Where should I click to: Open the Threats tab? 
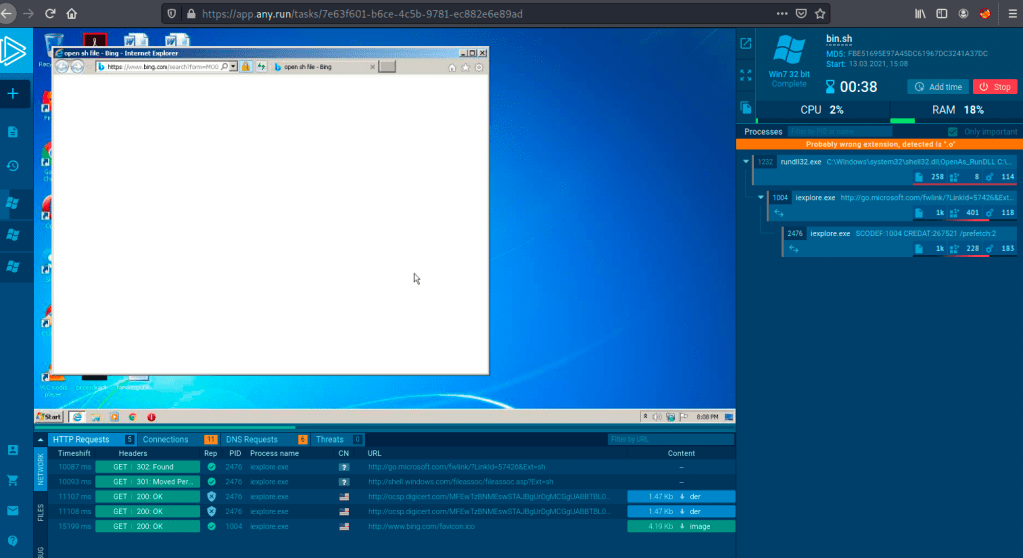[x=330, y=439]
